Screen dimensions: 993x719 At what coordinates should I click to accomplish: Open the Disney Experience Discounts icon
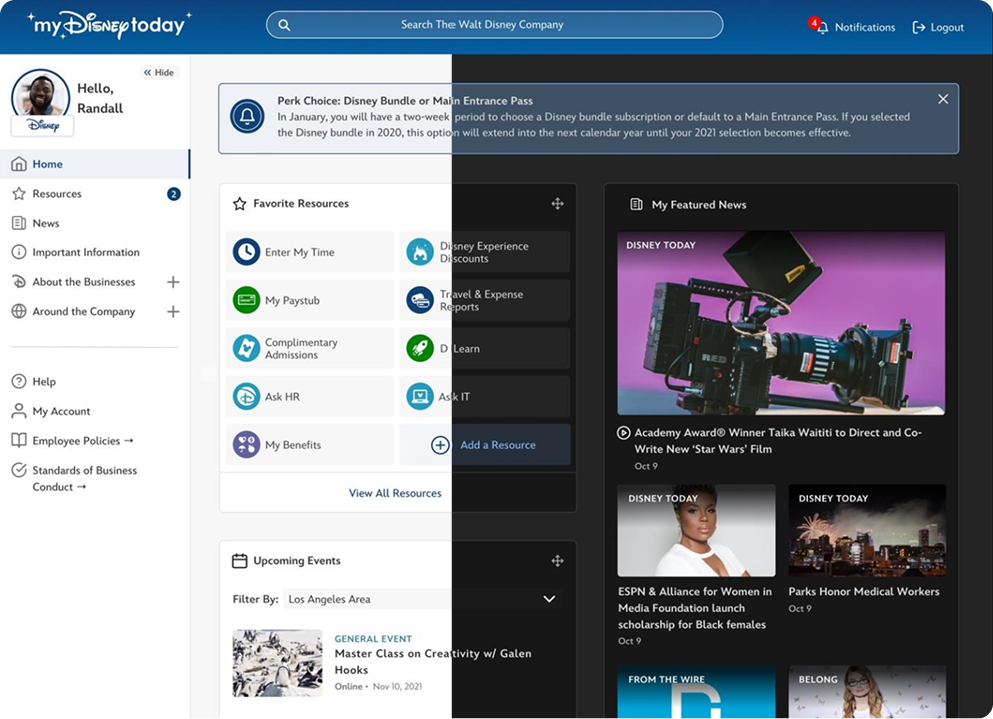pyautogui.click(x=420, y=252)
